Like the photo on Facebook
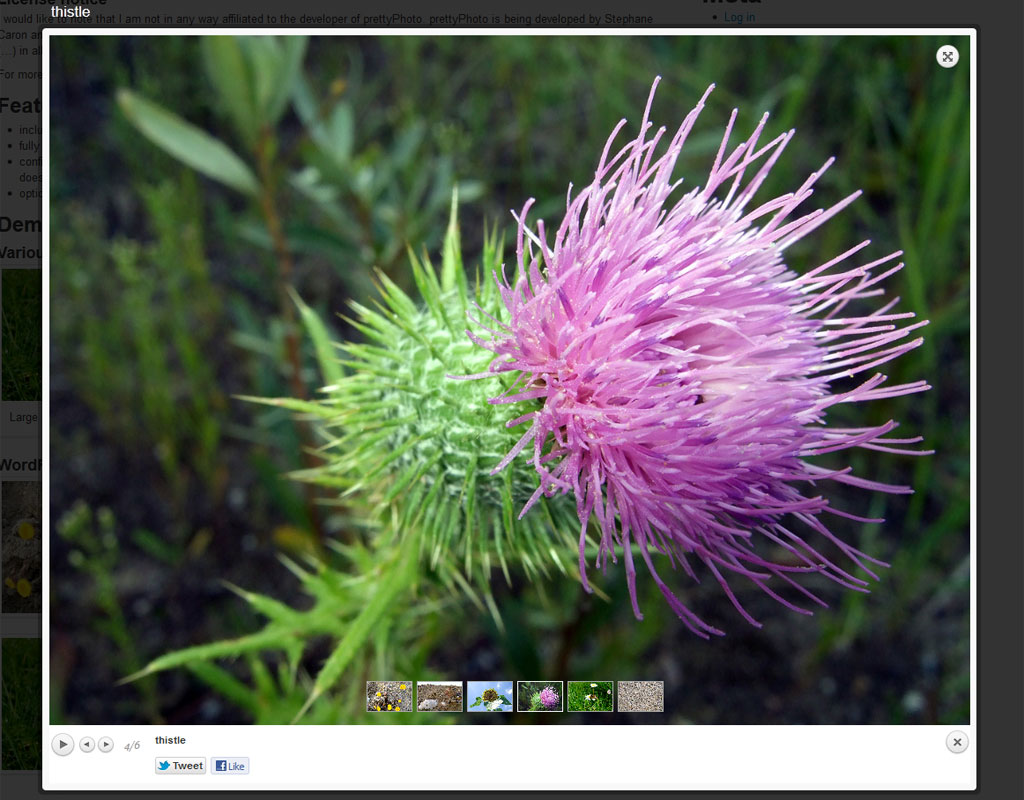1024x800 pixels. (x=230, y=766)
